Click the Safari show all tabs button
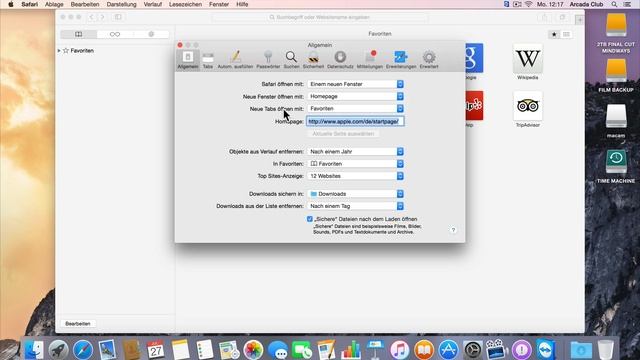This screenshot has width=640, height=360. click(562, 17)
